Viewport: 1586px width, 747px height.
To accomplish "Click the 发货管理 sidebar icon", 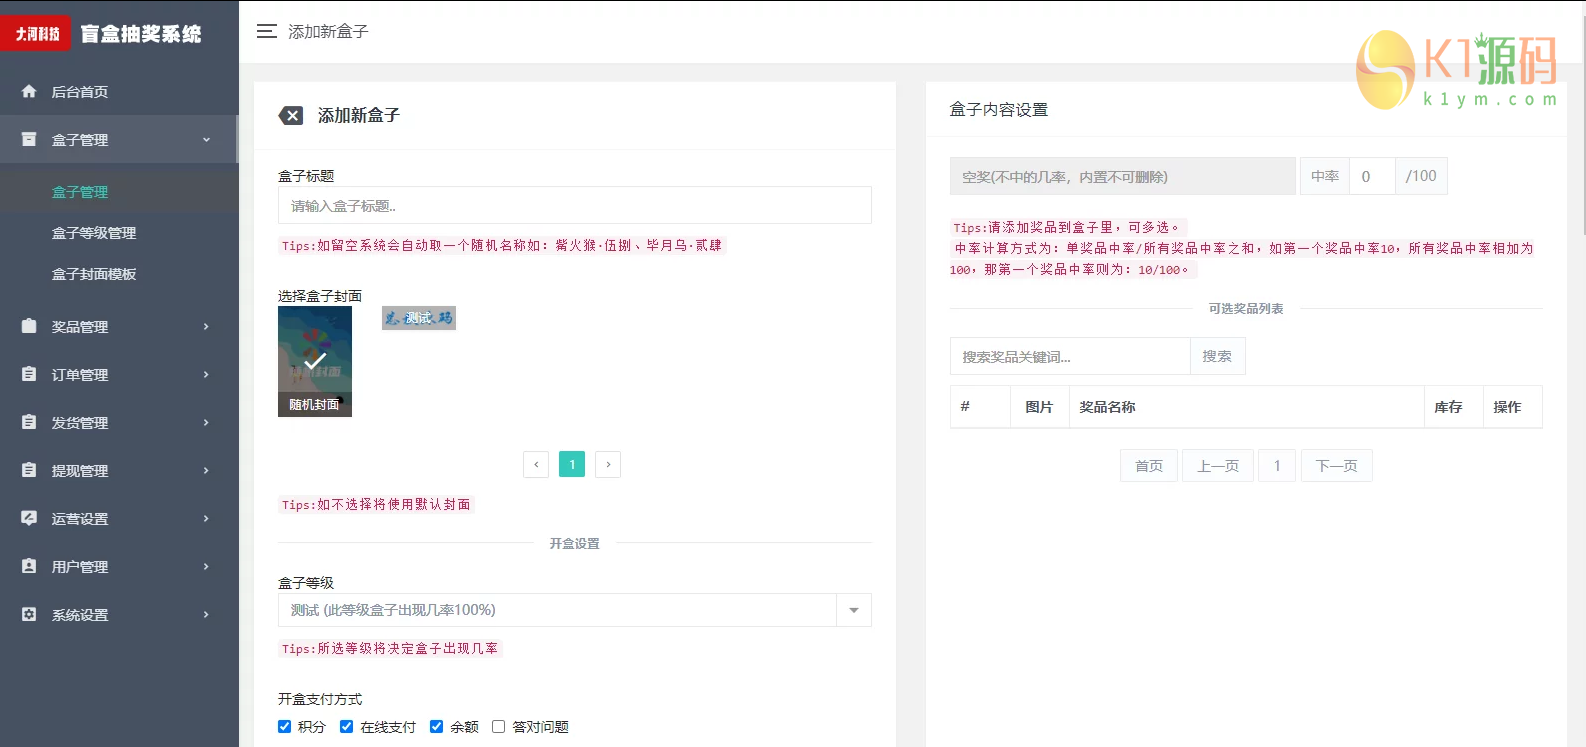I will point(29,422).
